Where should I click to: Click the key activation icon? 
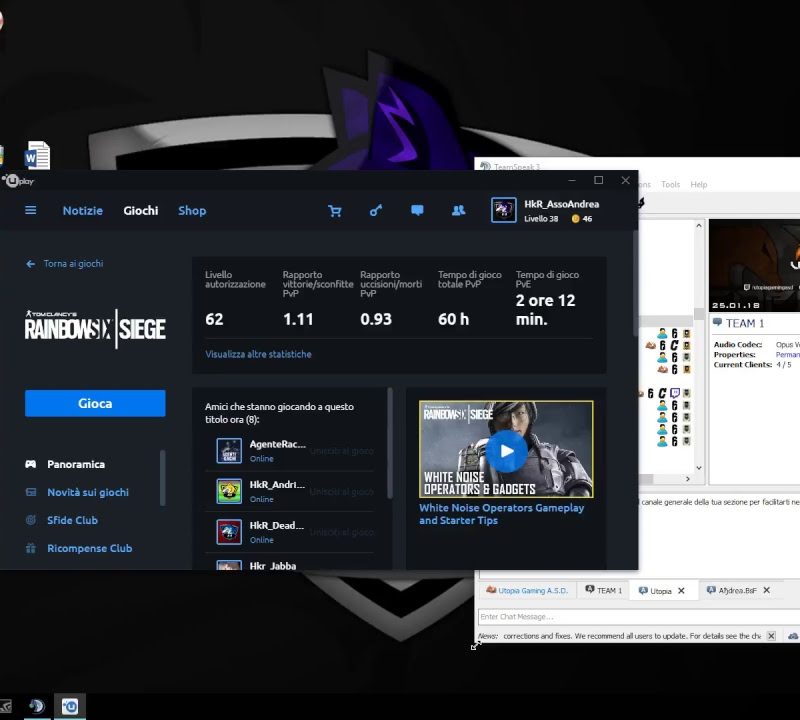click(376, 210)
